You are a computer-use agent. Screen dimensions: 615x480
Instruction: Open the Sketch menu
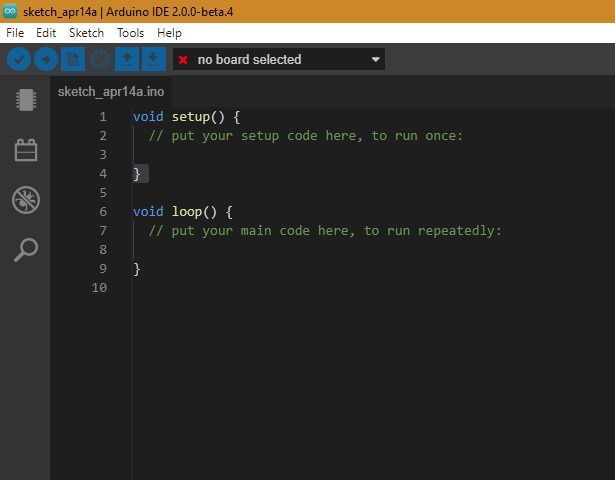(86, 33)
